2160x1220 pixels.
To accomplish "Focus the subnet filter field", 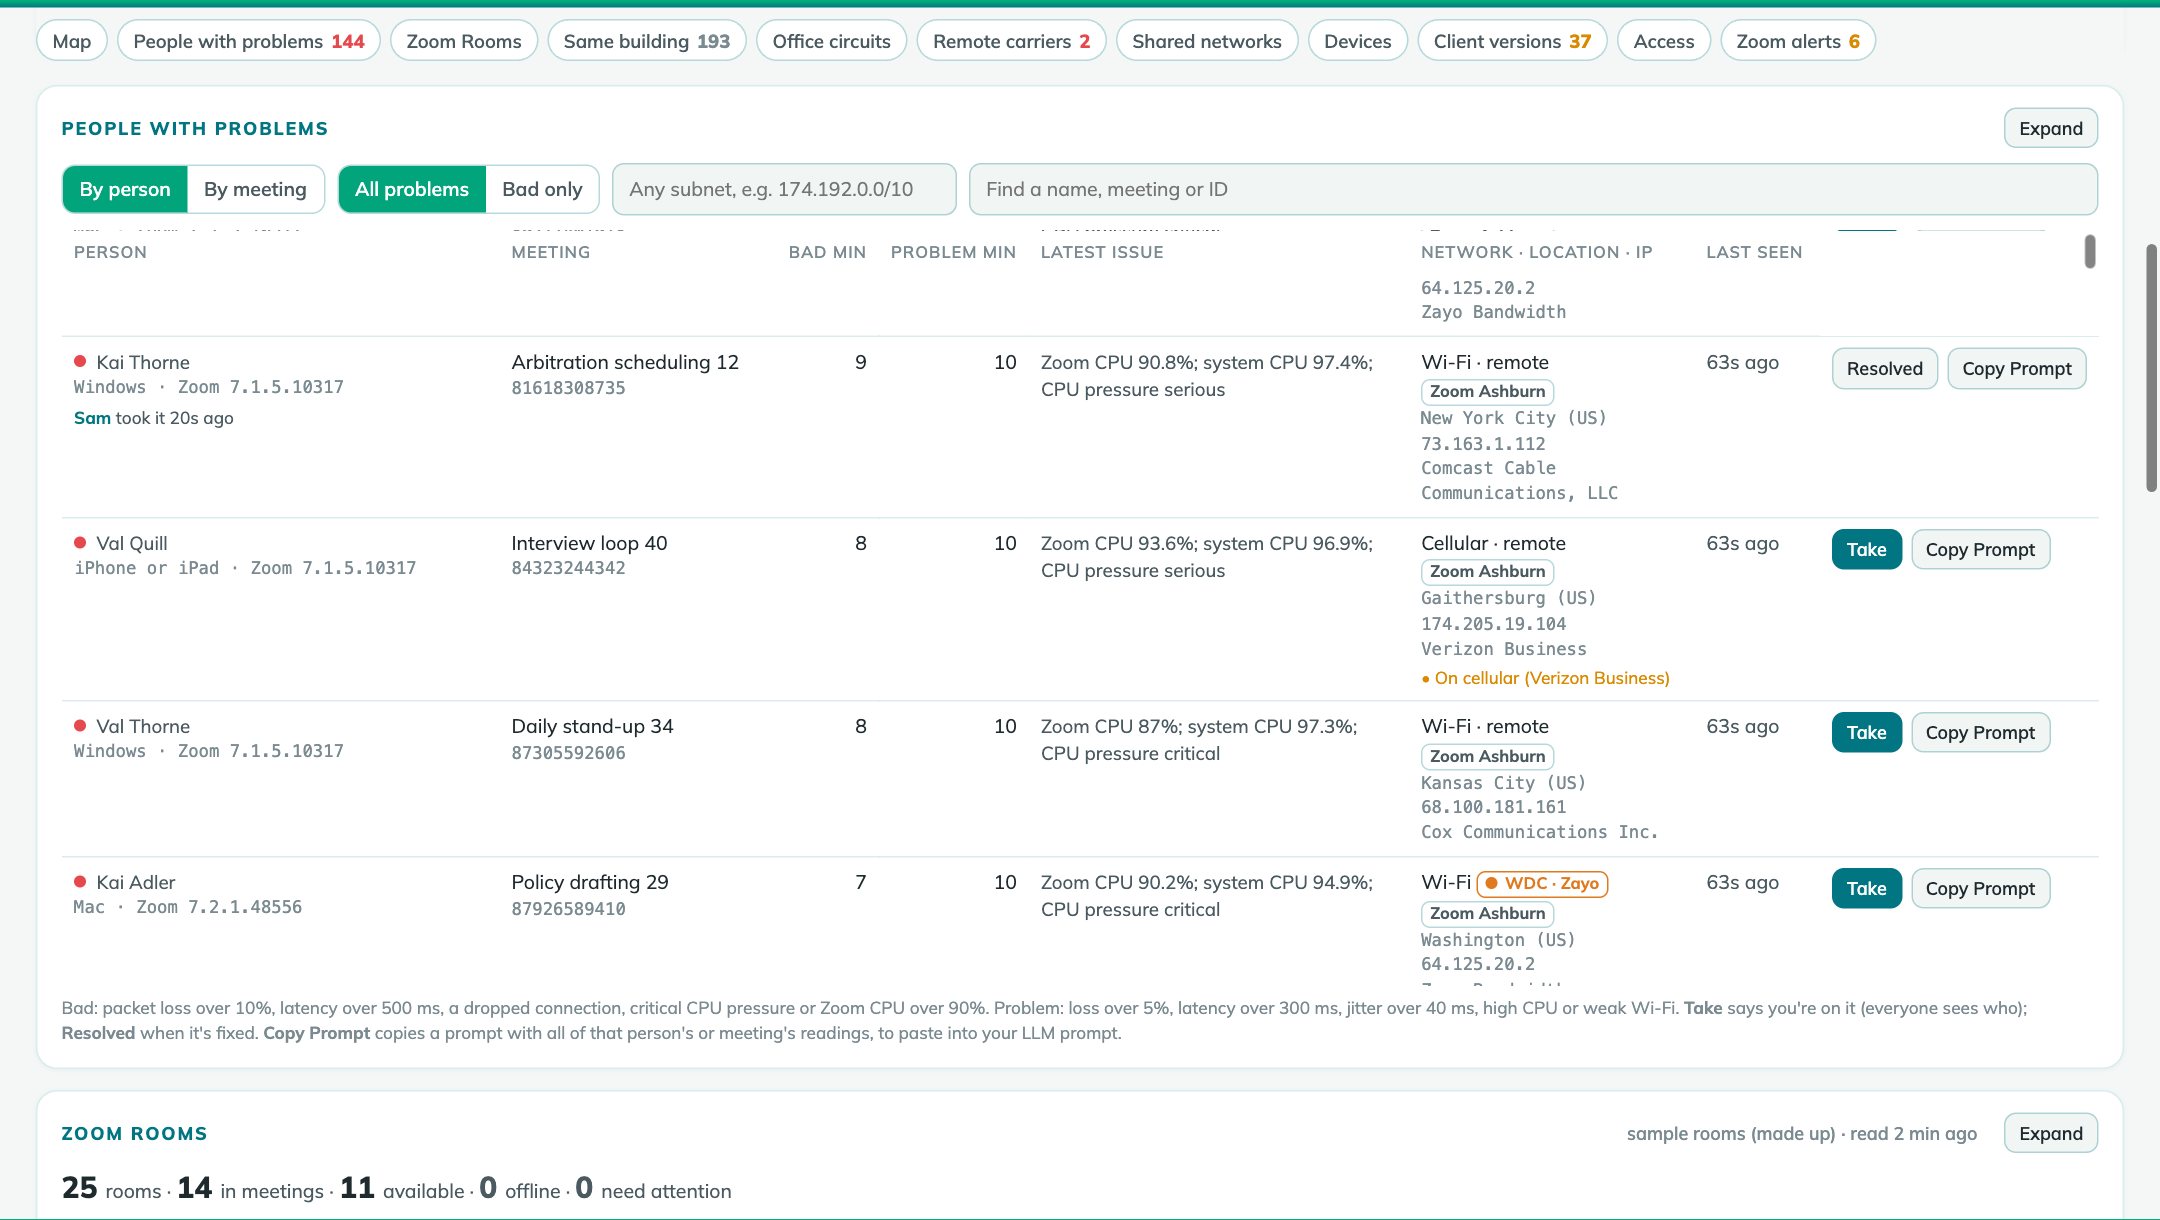I will click(784, 189).
